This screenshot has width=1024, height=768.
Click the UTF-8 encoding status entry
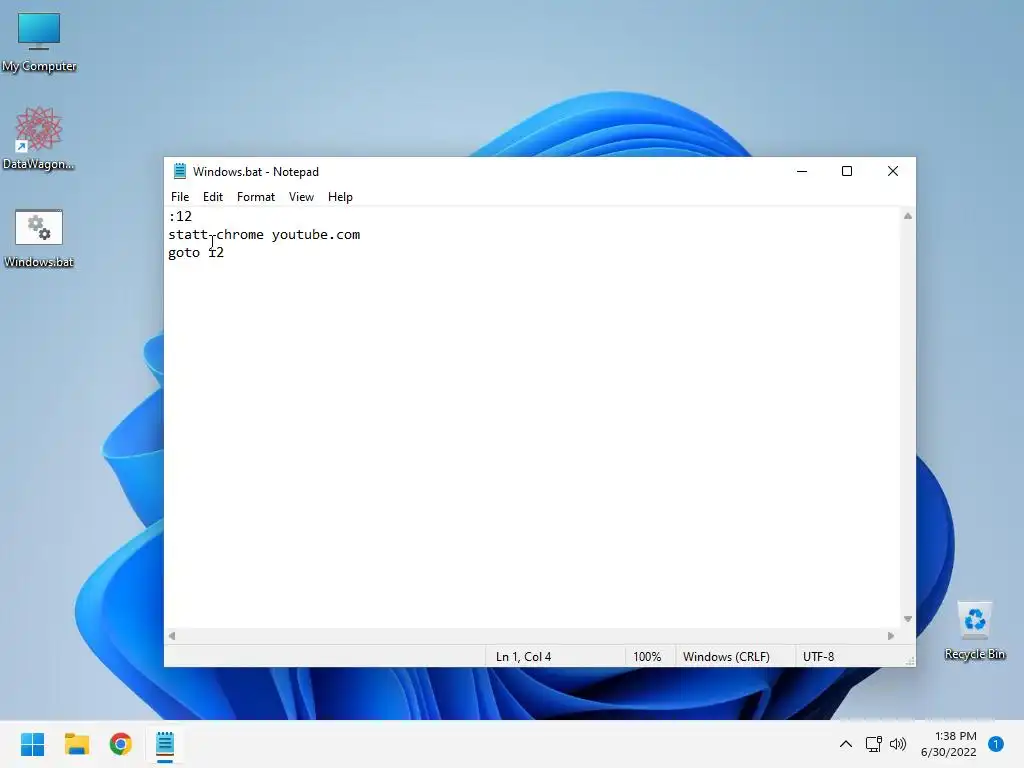click(818, 656)
